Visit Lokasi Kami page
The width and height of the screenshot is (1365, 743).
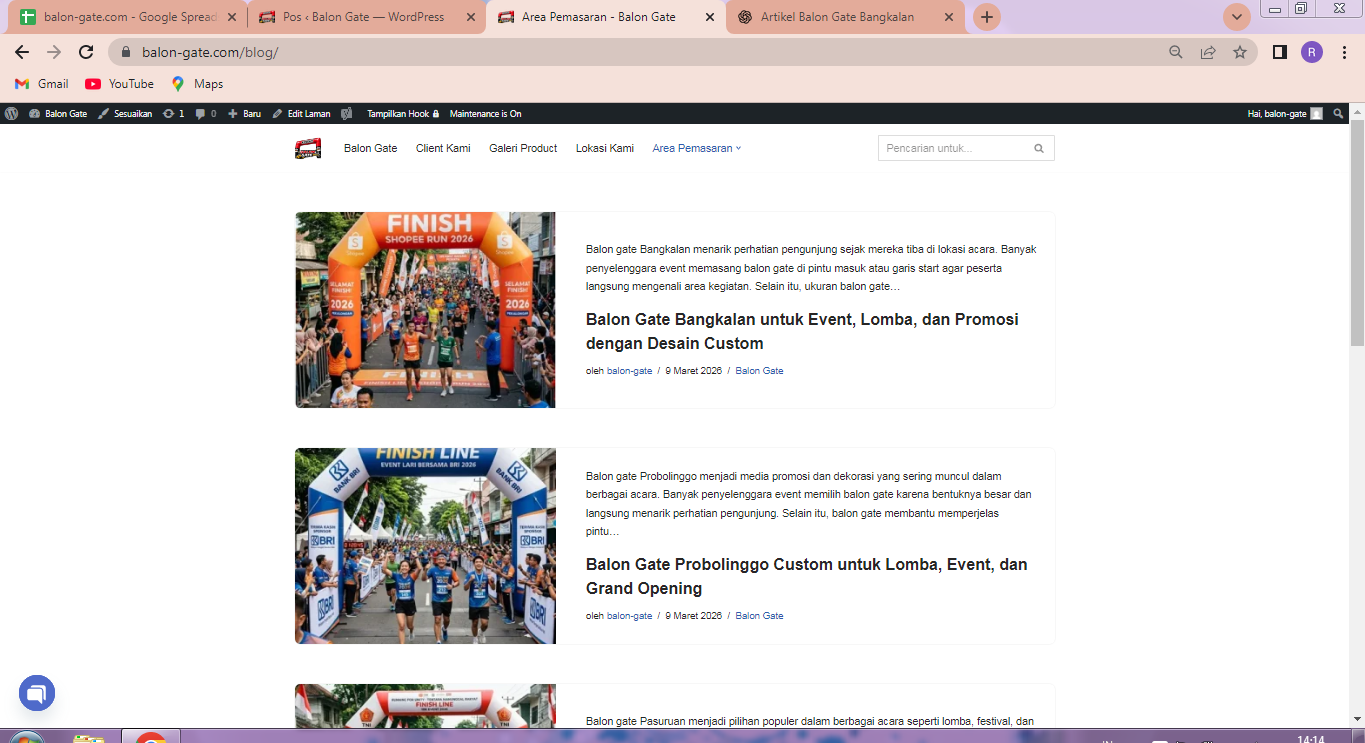click(605, 148)
